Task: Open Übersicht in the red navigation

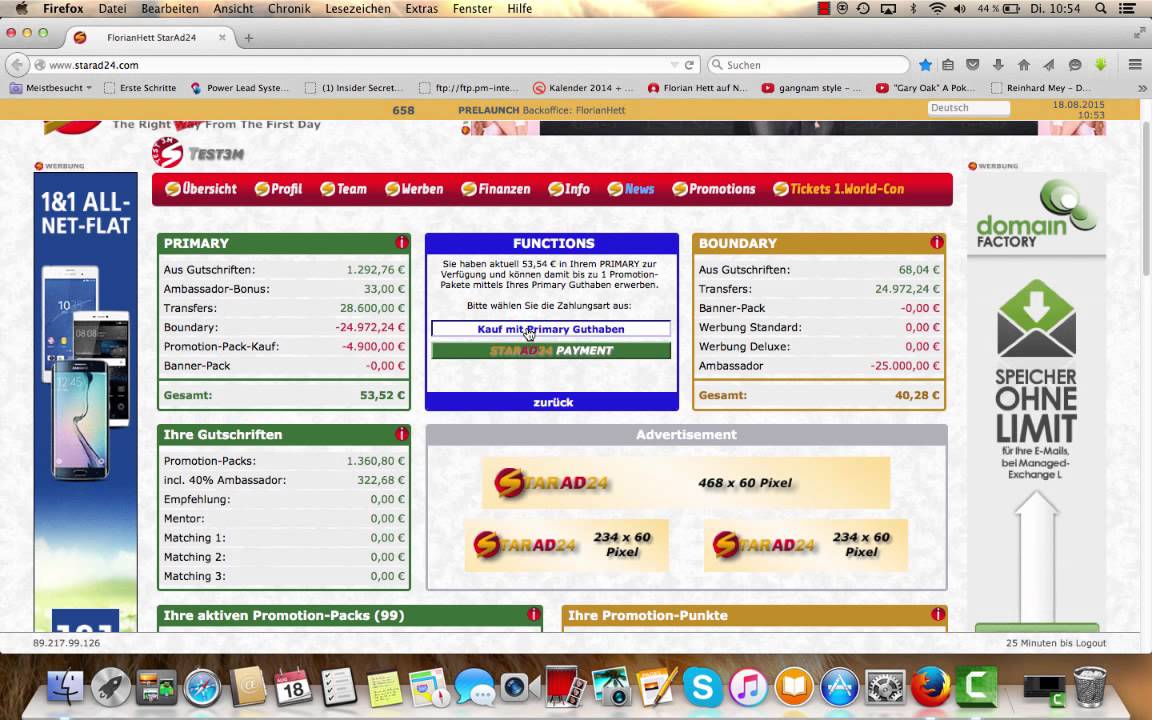Action: click(x=201, y=189)
